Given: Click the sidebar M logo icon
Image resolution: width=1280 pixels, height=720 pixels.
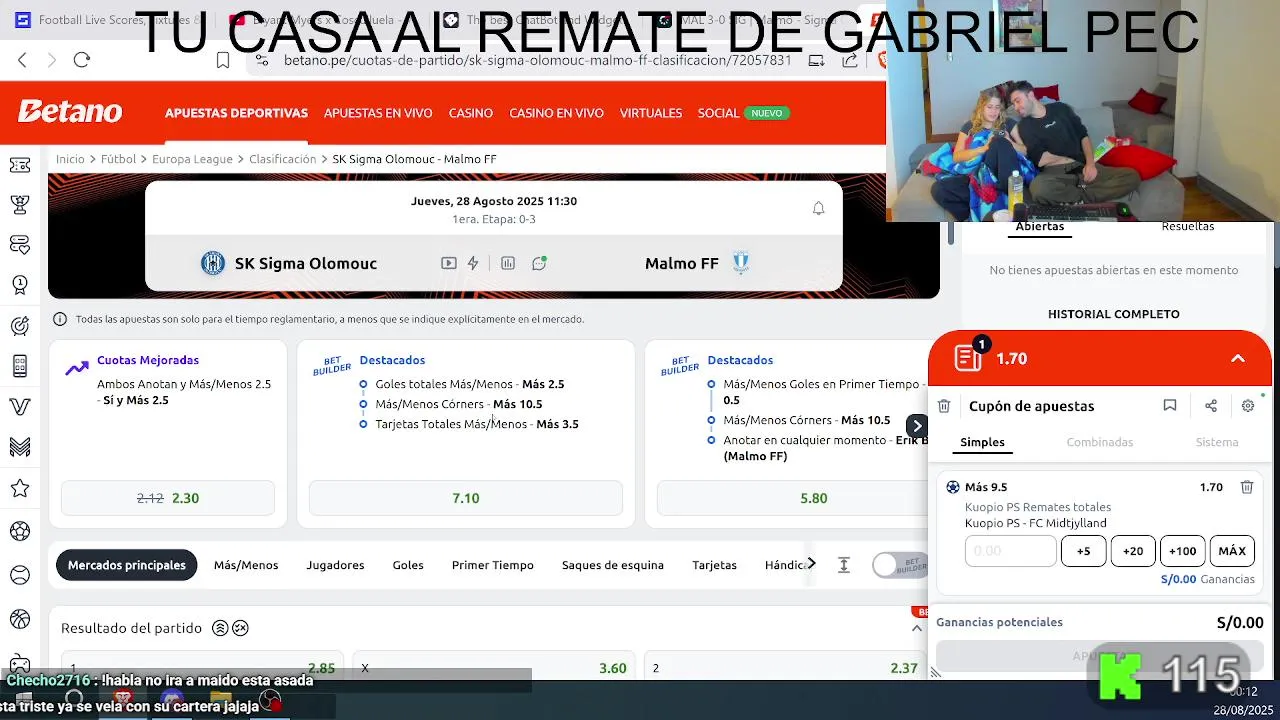Looking at the screenshot, I should pyautogui.click(x=19, y=448).
